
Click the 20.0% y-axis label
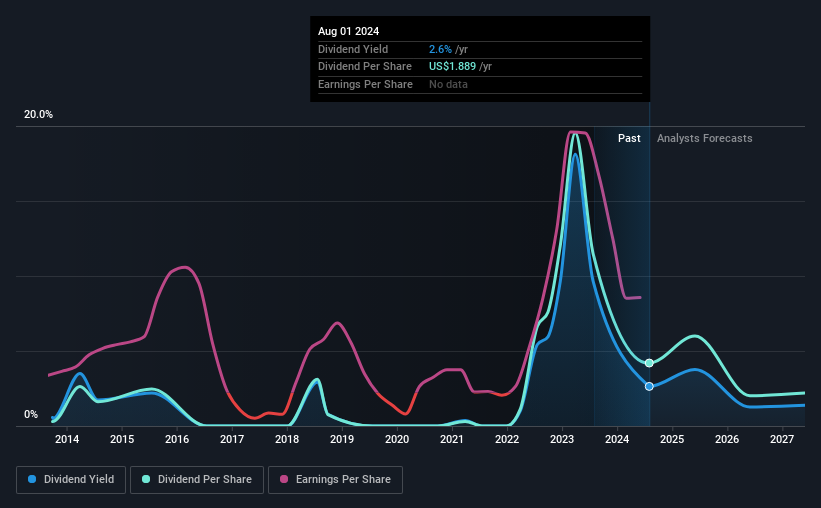coord(38,115)
